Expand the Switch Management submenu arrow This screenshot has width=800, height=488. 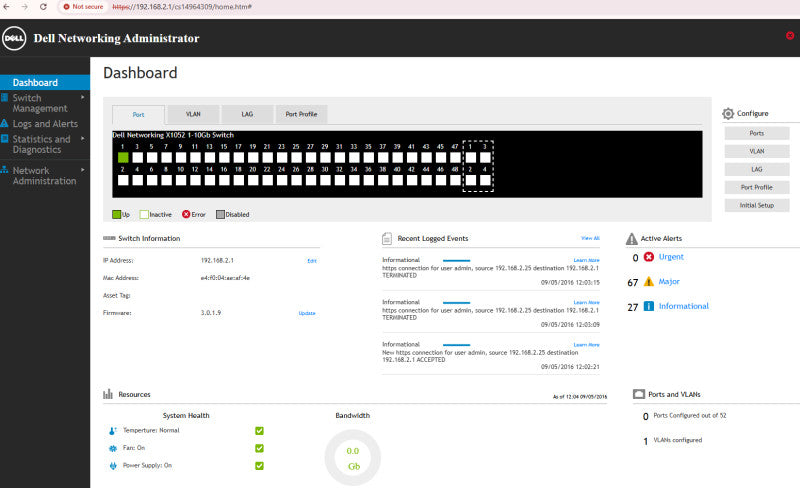pyautogui.click(x=82, y=96)
